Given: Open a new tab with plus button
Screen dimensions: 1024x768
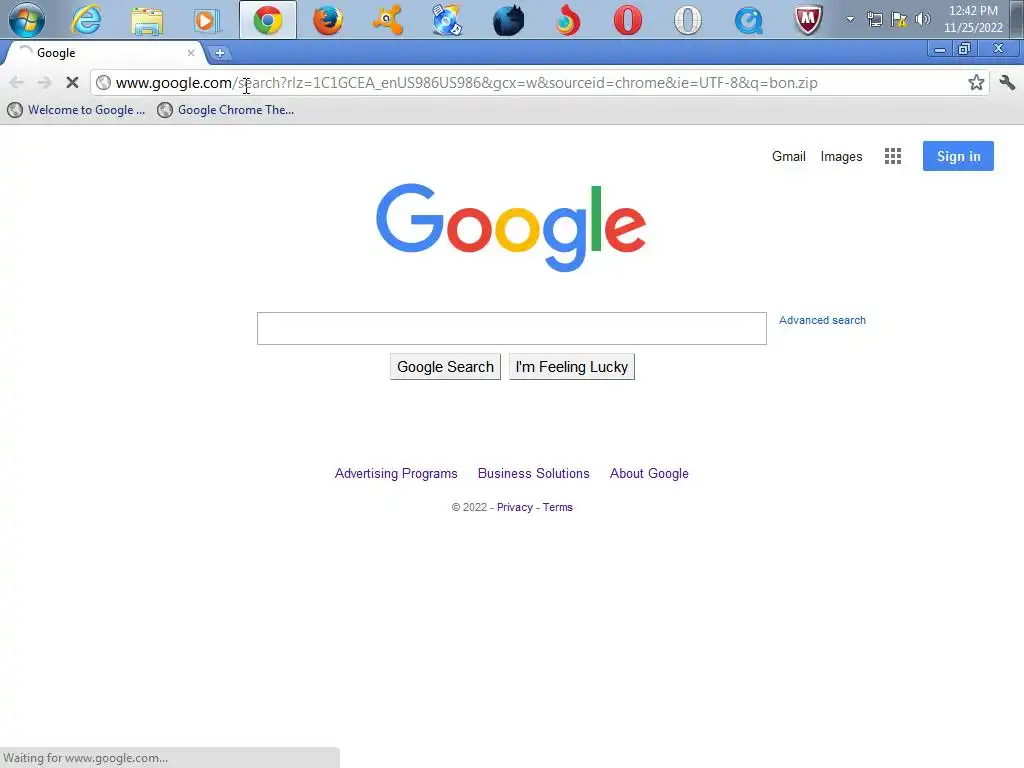Looking at the screenshot, I should [x=219, y=54].
